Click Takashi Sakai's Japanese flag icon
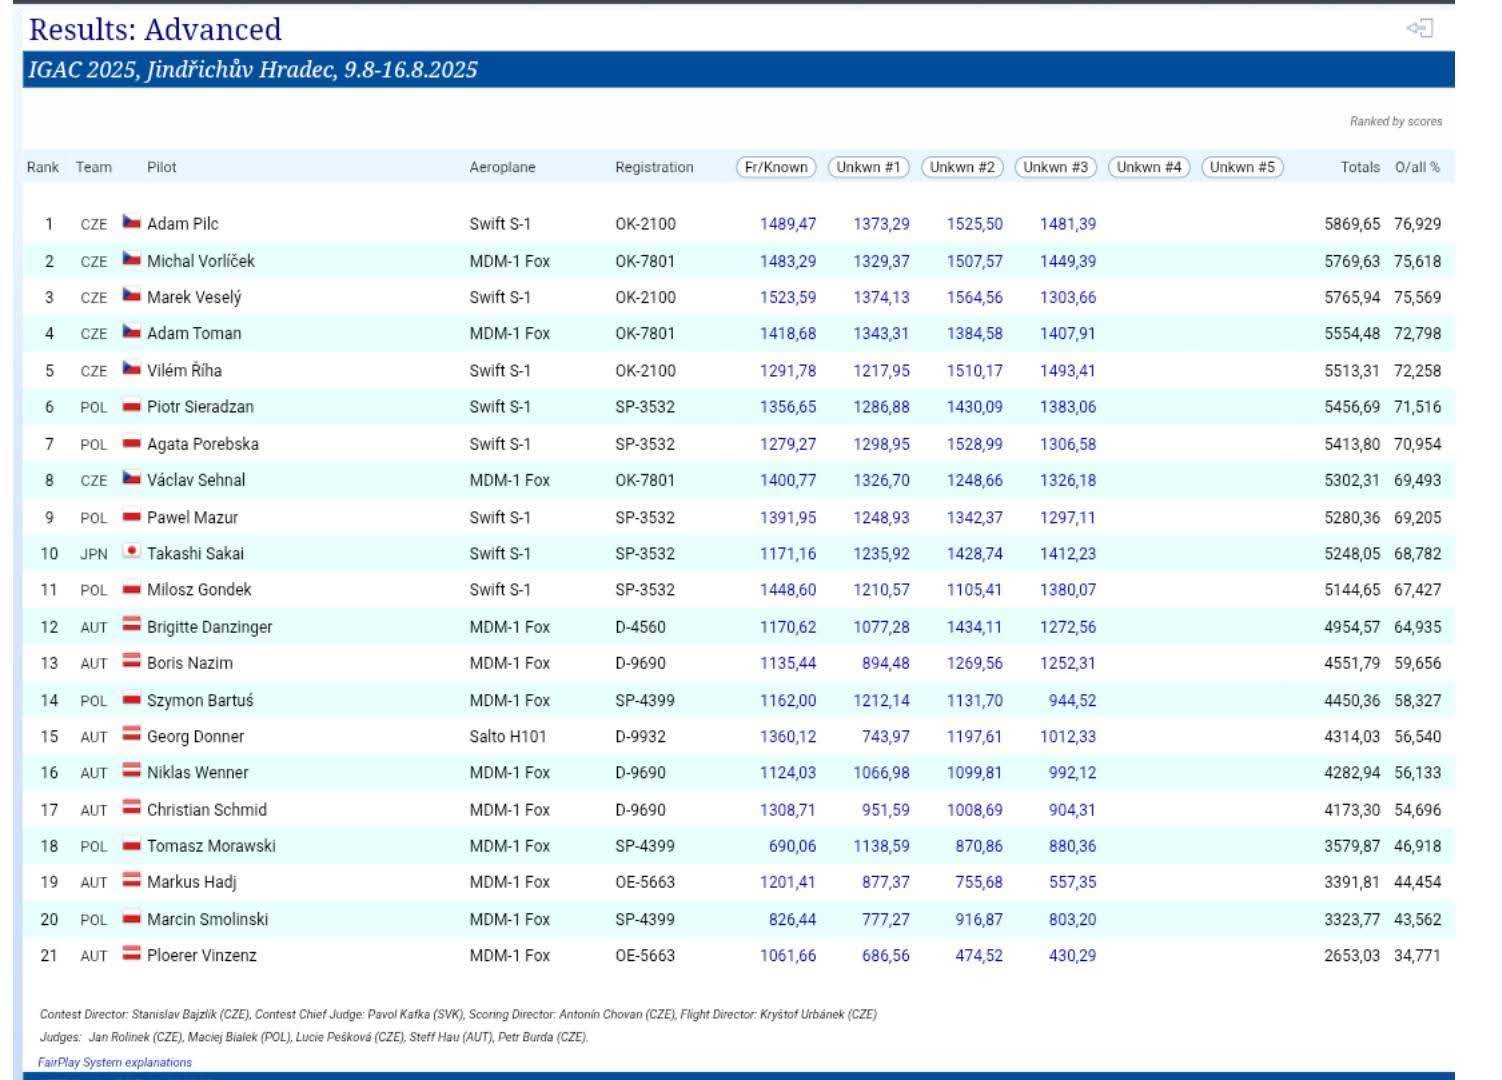1502x1080 pixels. point(131,552)
